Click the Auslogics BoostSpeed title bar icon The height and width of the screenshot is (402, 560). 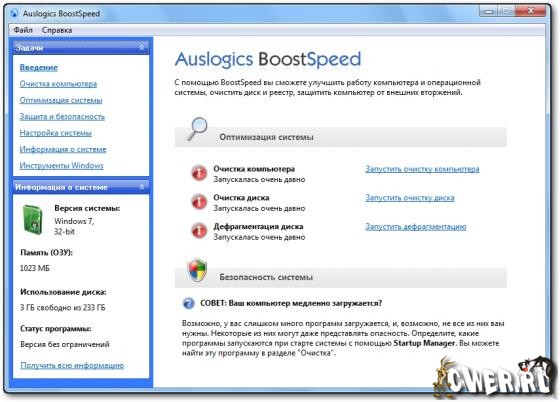click(x=14, y=13)
